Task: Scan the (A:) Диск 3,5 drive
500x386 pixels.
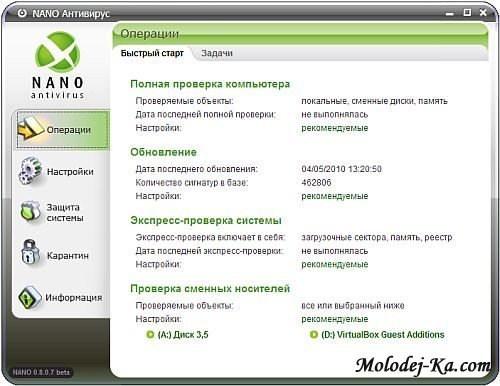Action: pyautogui.click(x=183, y=334)
